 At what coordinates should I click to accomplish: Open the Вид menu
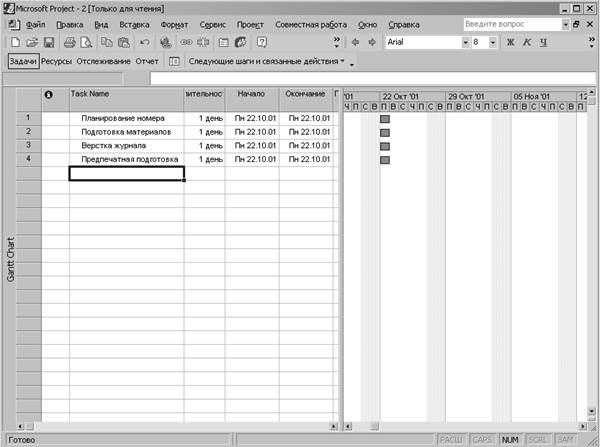click(x=101, y=24)
